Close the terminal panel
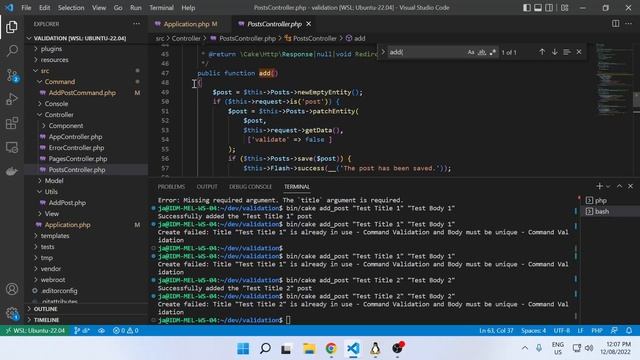 point(631,186)
